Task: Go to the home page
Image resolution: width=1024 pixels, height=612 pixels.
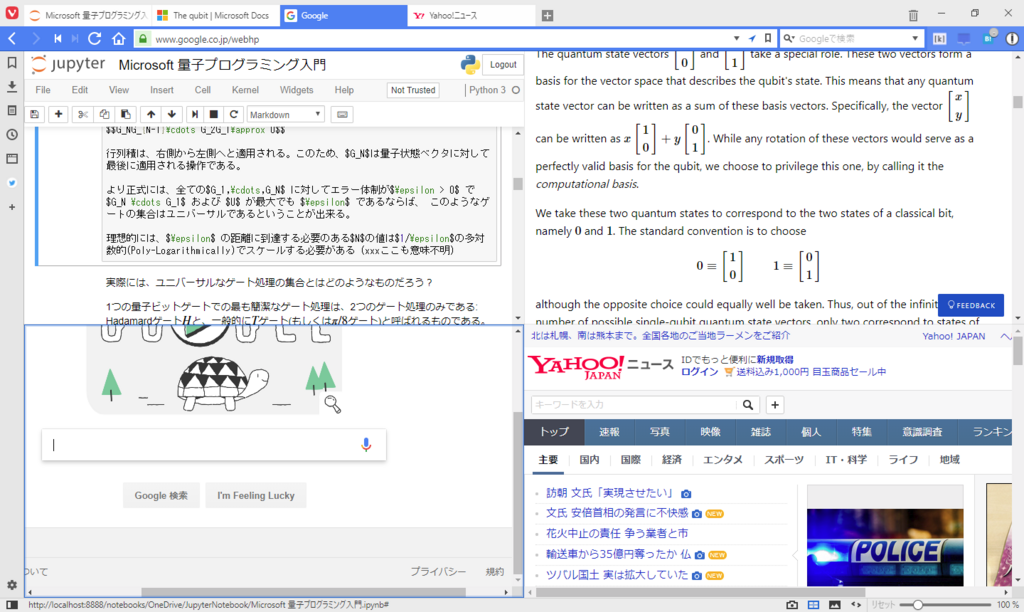Action: tap(118, 39)
